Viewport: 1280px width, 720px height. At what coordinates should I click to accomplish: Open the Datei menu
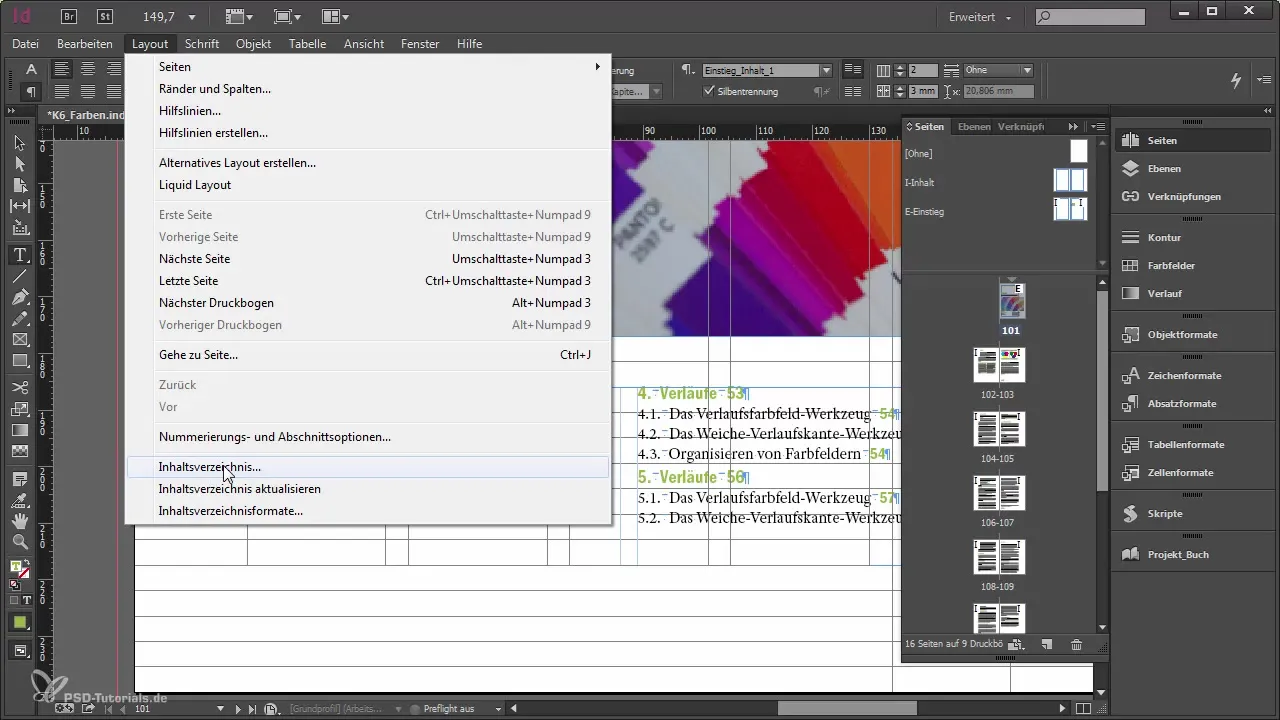(25, 44)
